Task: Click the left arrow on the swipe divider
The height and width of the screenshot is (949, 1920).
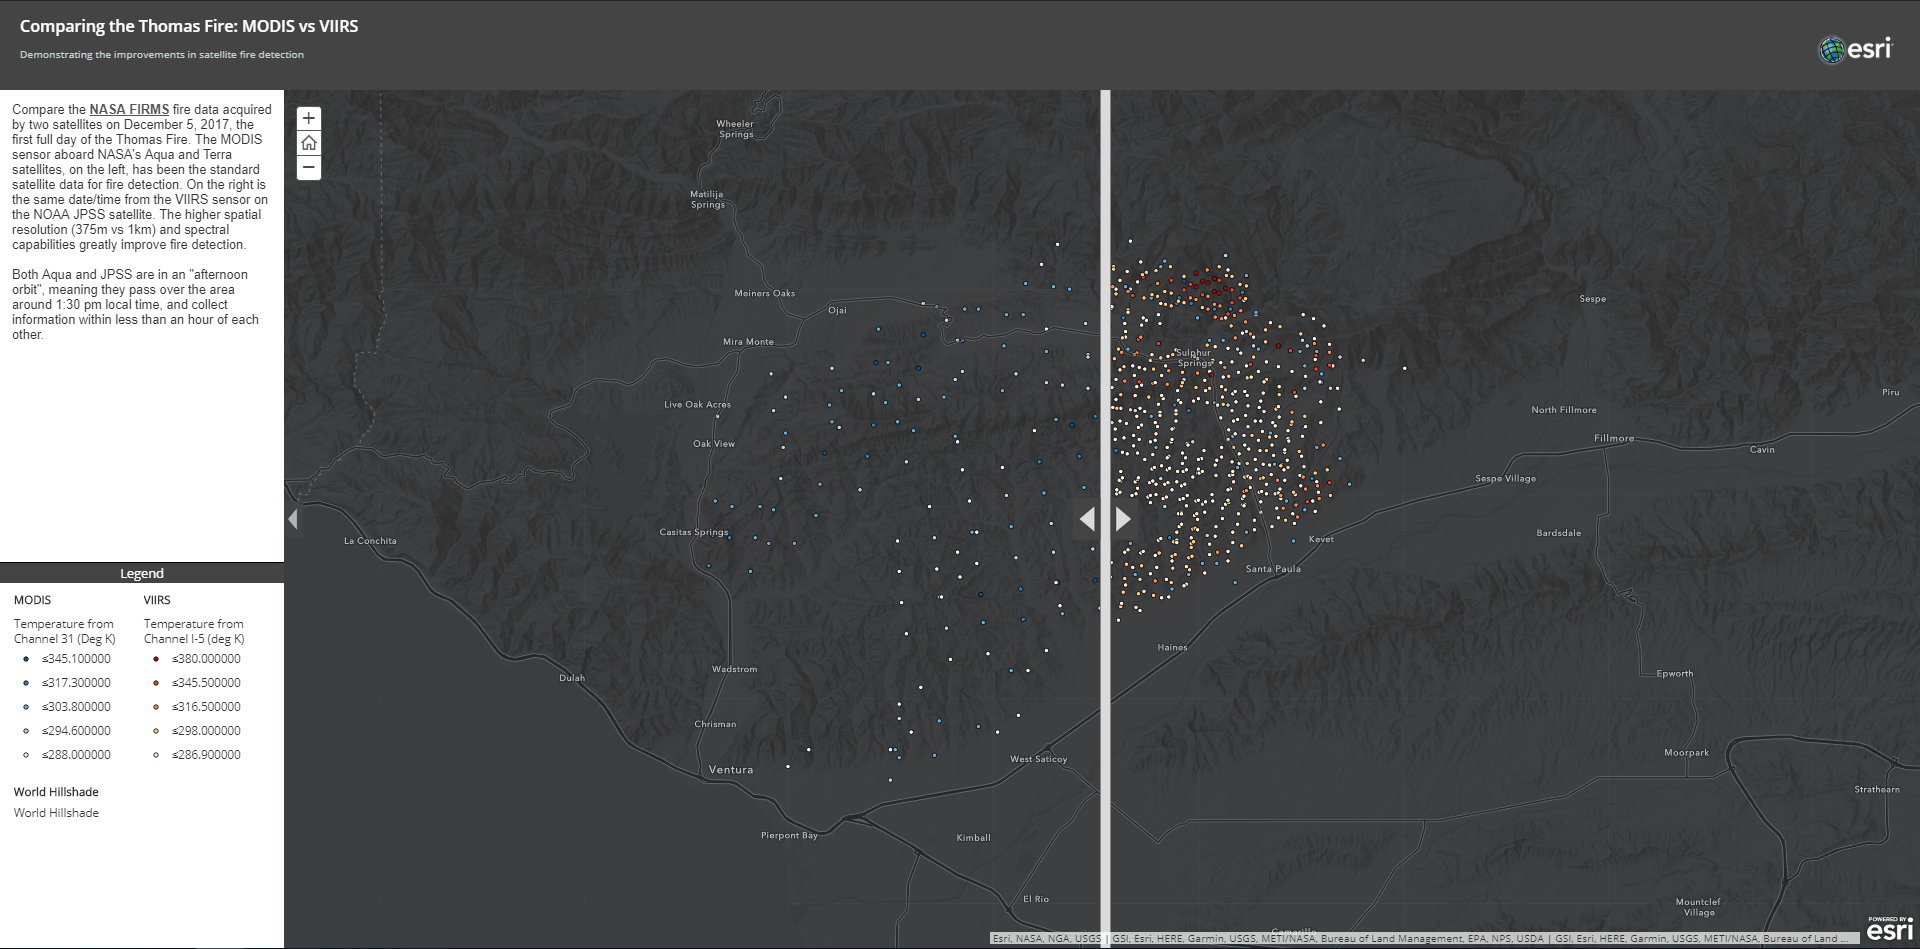Action: [1088, 519]
